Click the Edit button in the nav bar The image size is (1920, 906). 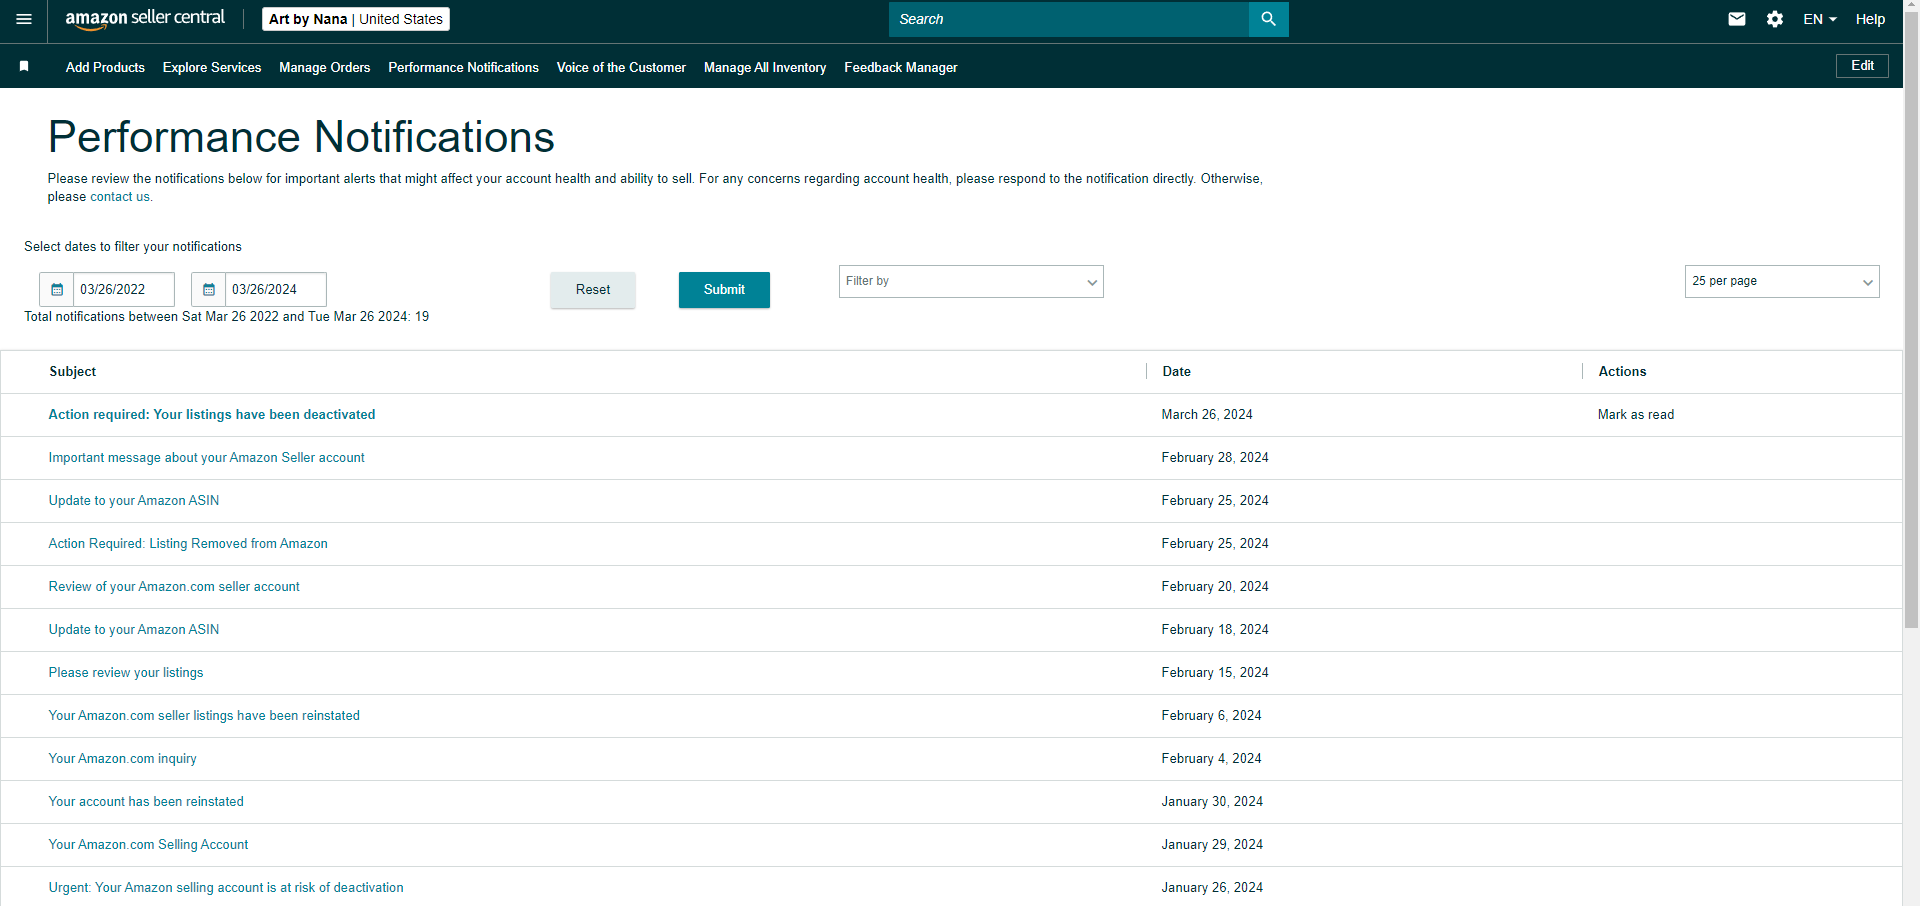(1862, 66)
